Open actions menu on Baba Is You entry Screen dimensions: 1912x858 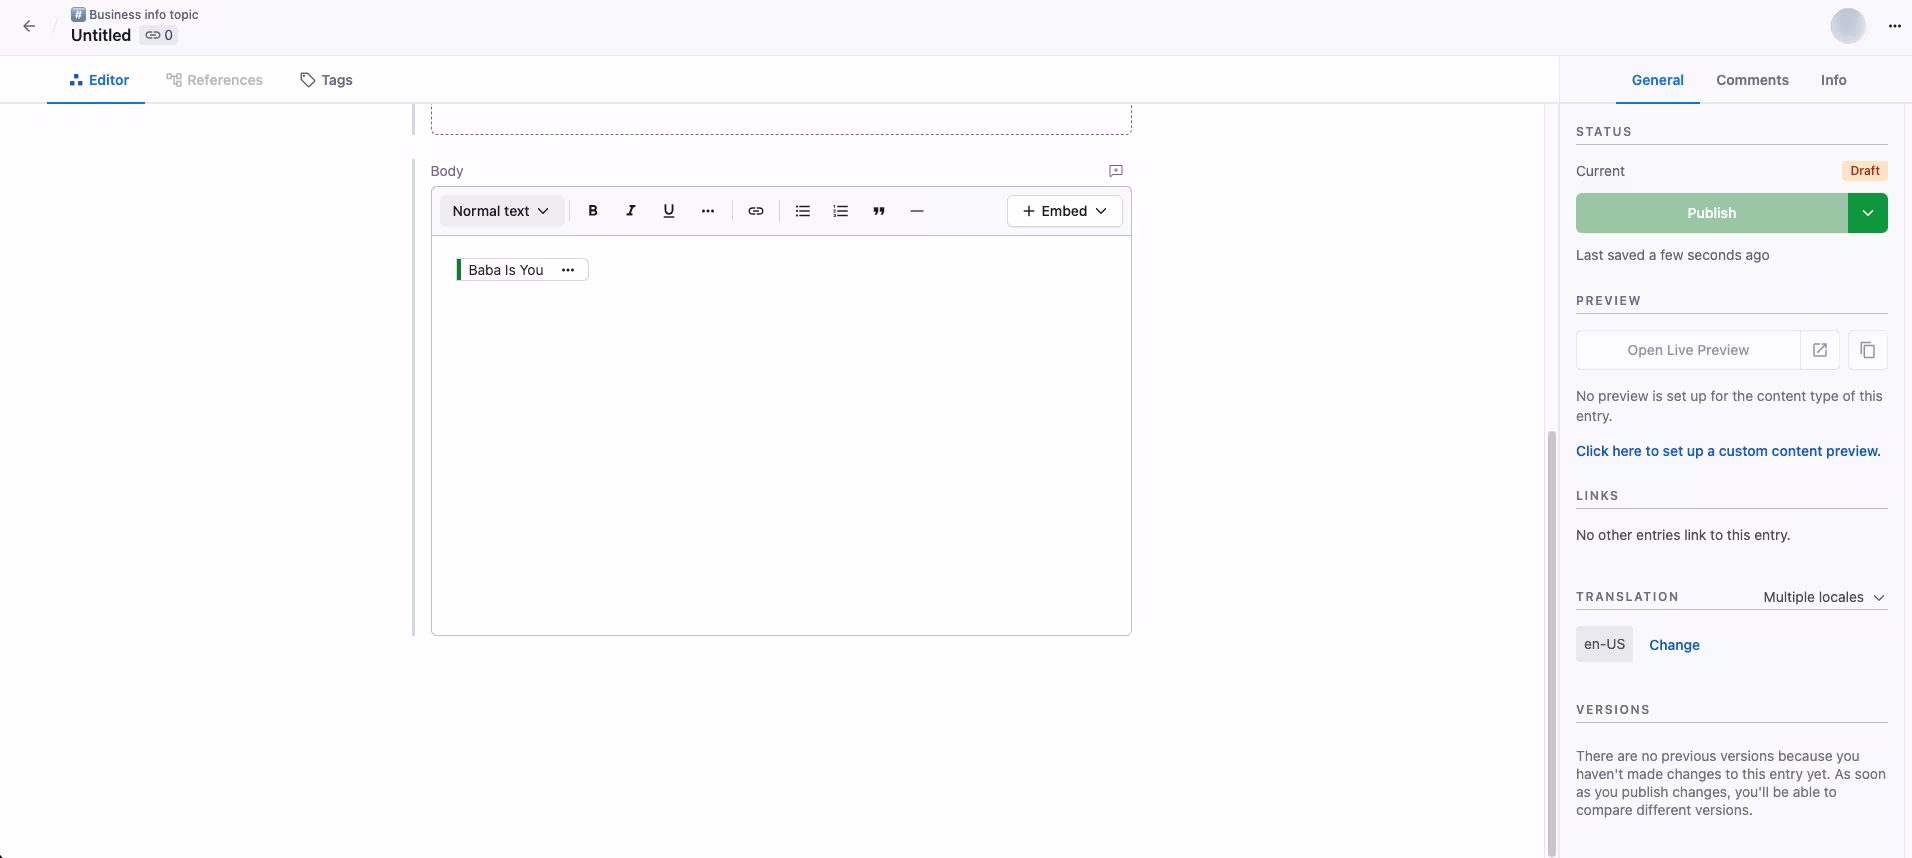[x=568, y=270]
